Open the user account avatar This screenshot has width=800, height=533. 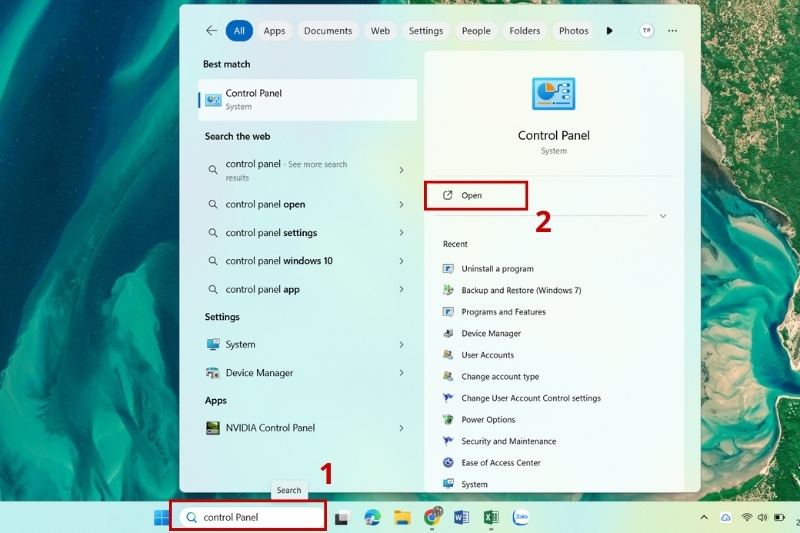(x=646, y=31)
